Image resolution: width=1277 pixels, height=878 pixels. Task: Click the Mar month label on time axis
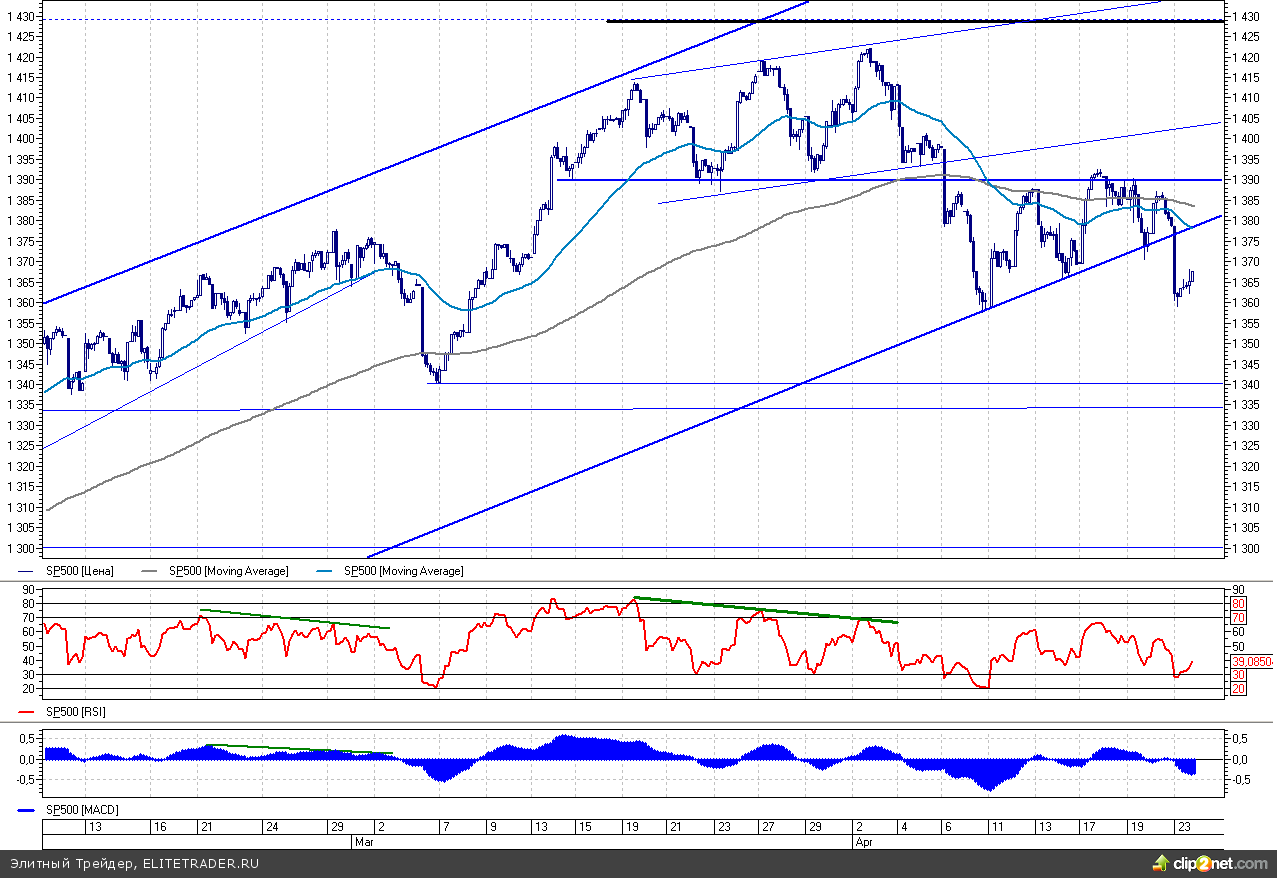click(x=363, y=842)
